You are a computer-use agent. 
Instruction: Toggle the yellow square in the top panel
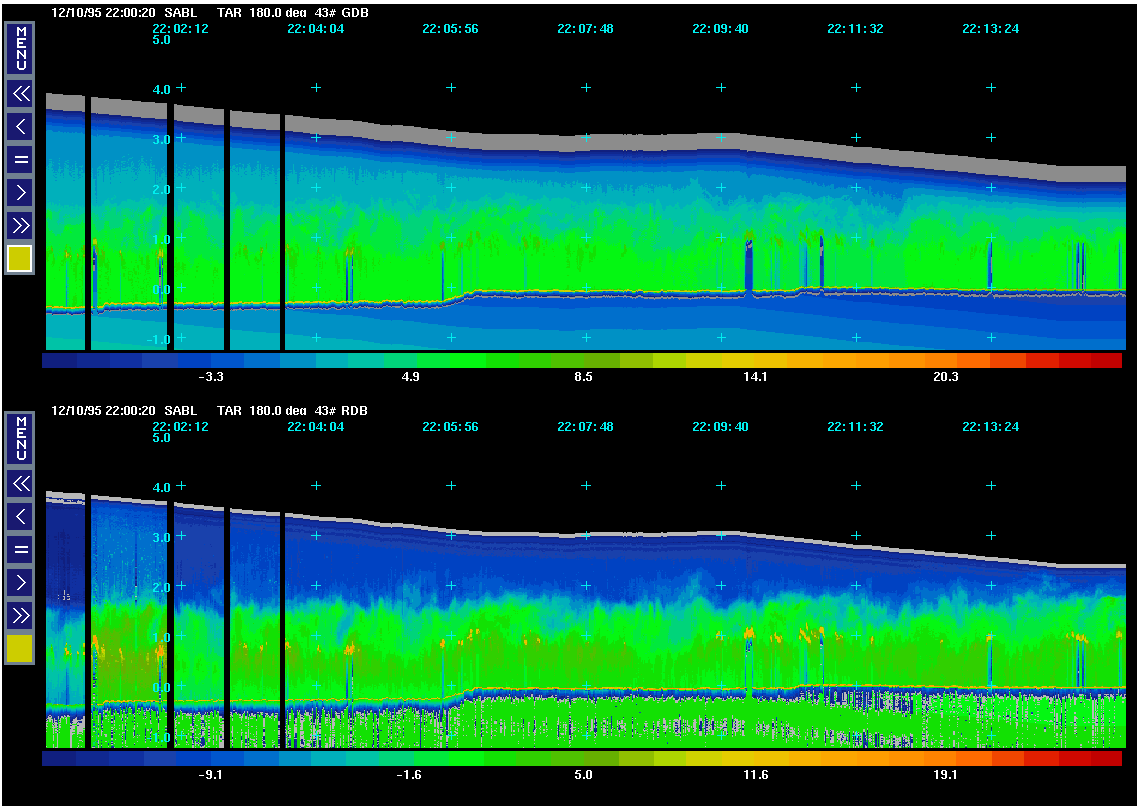click(x=20, y=259)
